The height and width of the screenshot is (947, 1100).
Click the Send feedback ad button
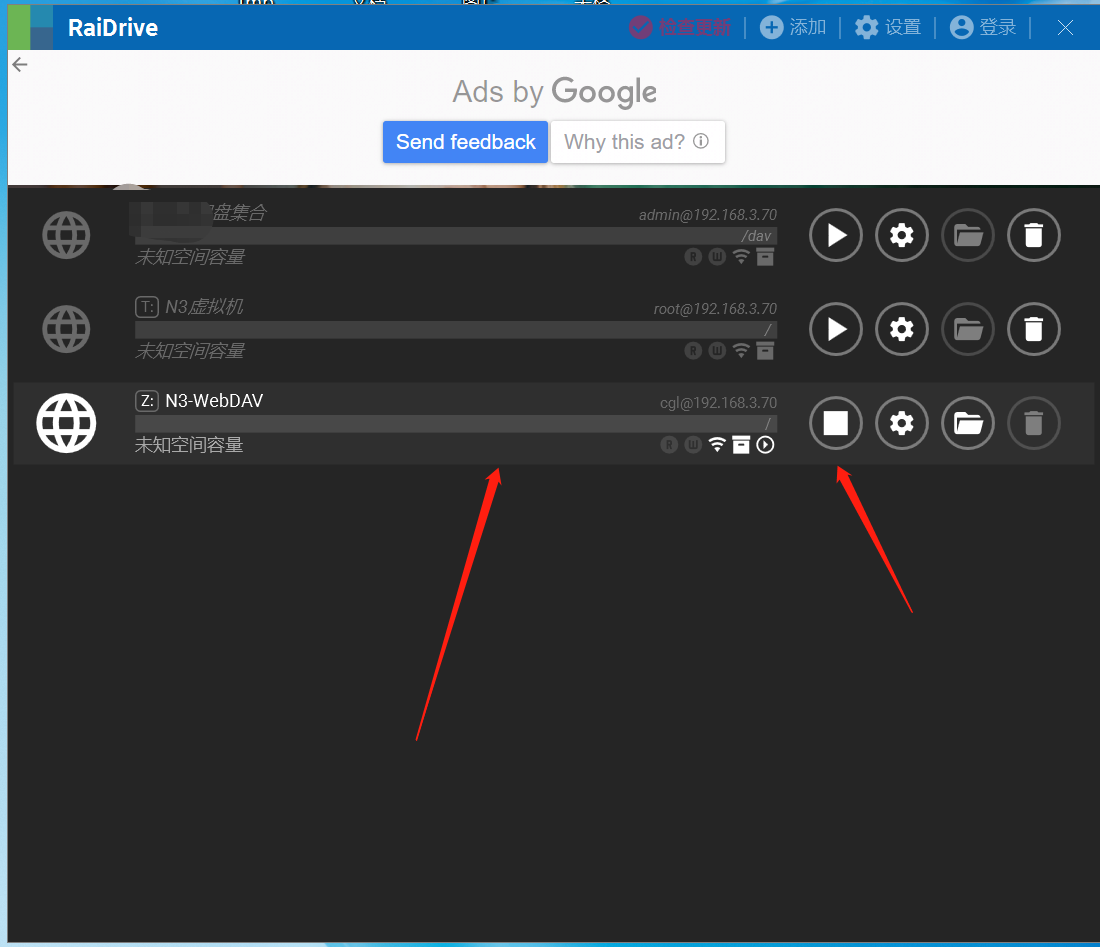[465, 142]
